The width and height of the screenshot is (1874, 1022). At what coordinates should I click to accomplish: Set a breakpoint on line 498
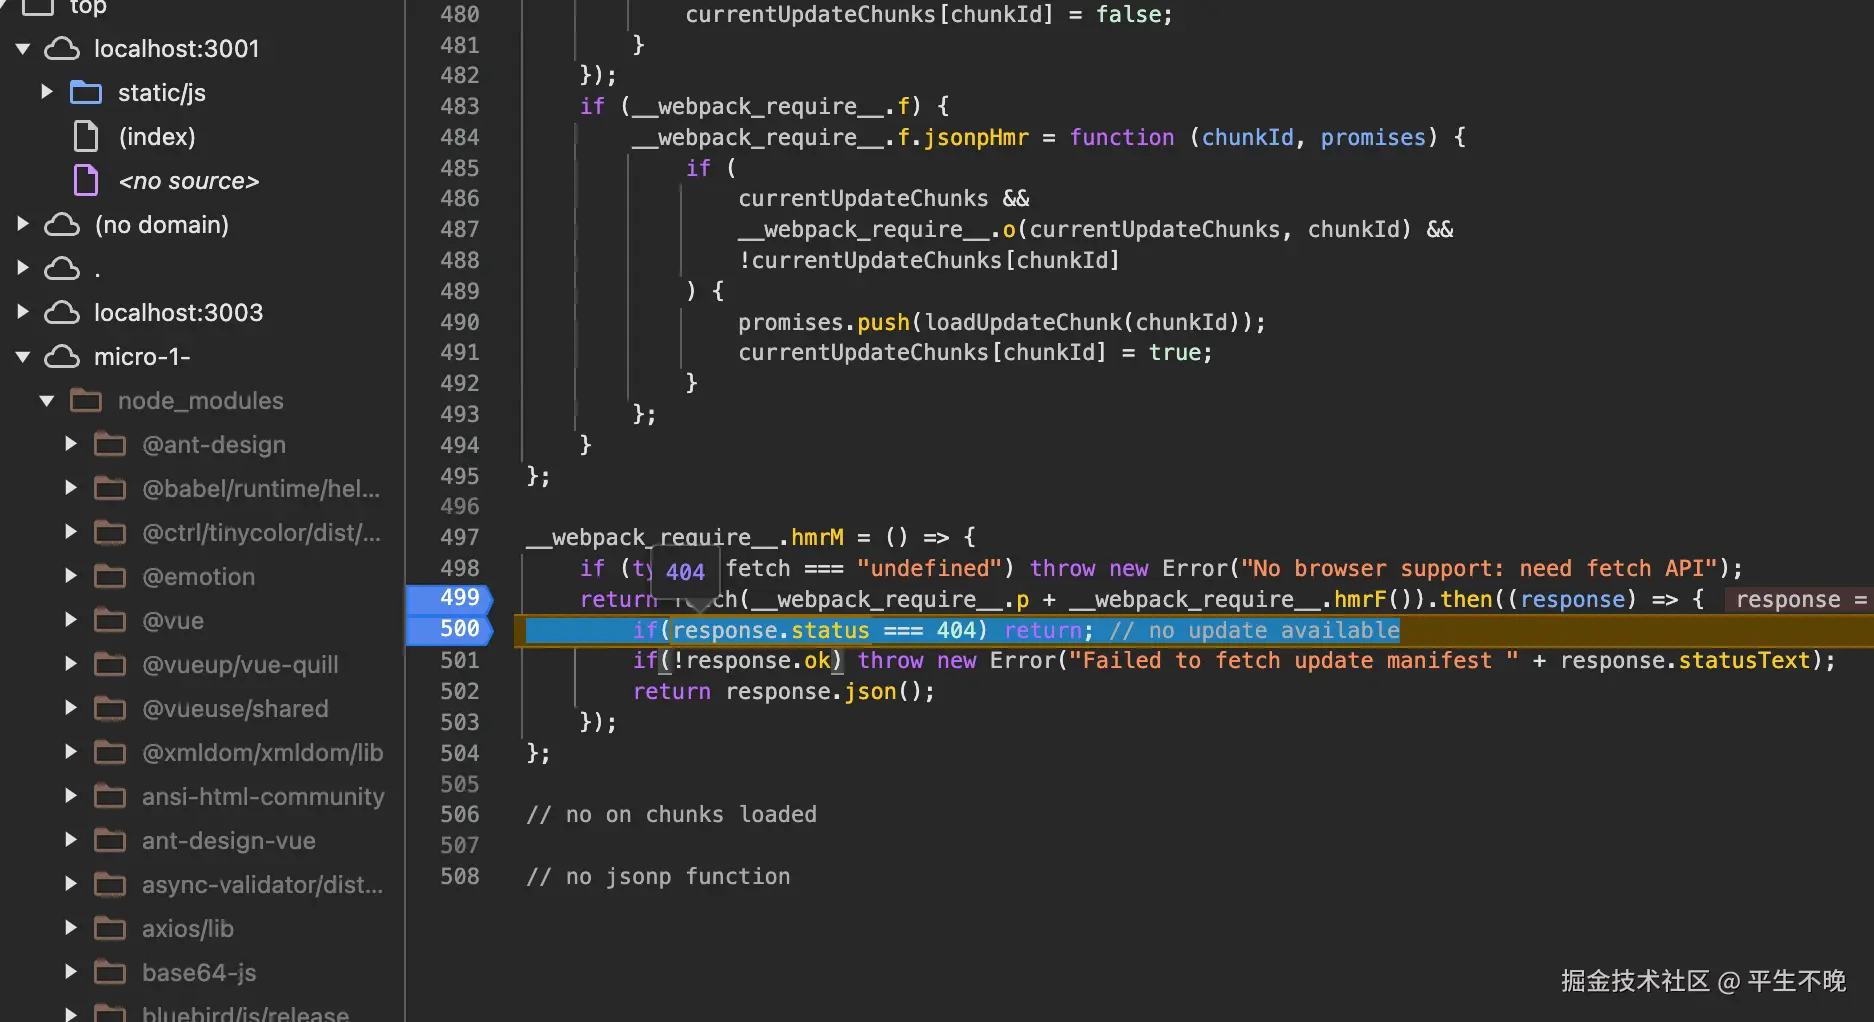click(x=459, y=568)
